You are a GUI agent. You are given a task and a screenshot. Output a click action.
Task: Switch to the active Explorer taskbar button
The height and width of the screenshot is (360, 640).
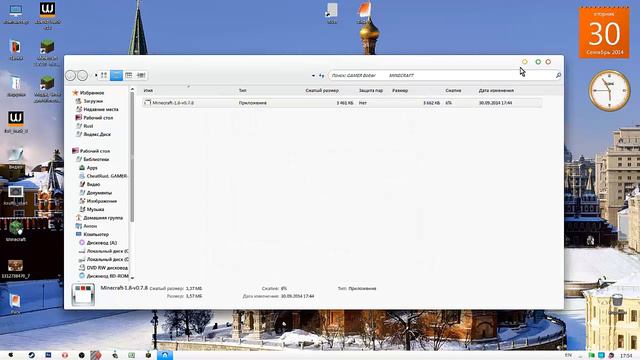tap(165, 355)
